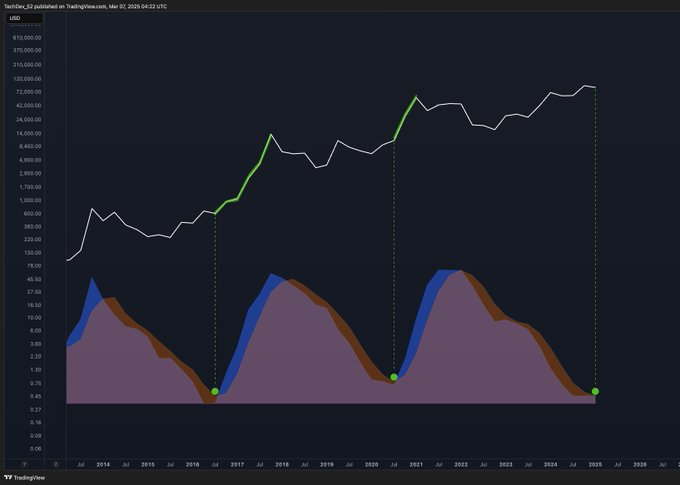Click the TradingView logo at the bottom

click(24, 478)
